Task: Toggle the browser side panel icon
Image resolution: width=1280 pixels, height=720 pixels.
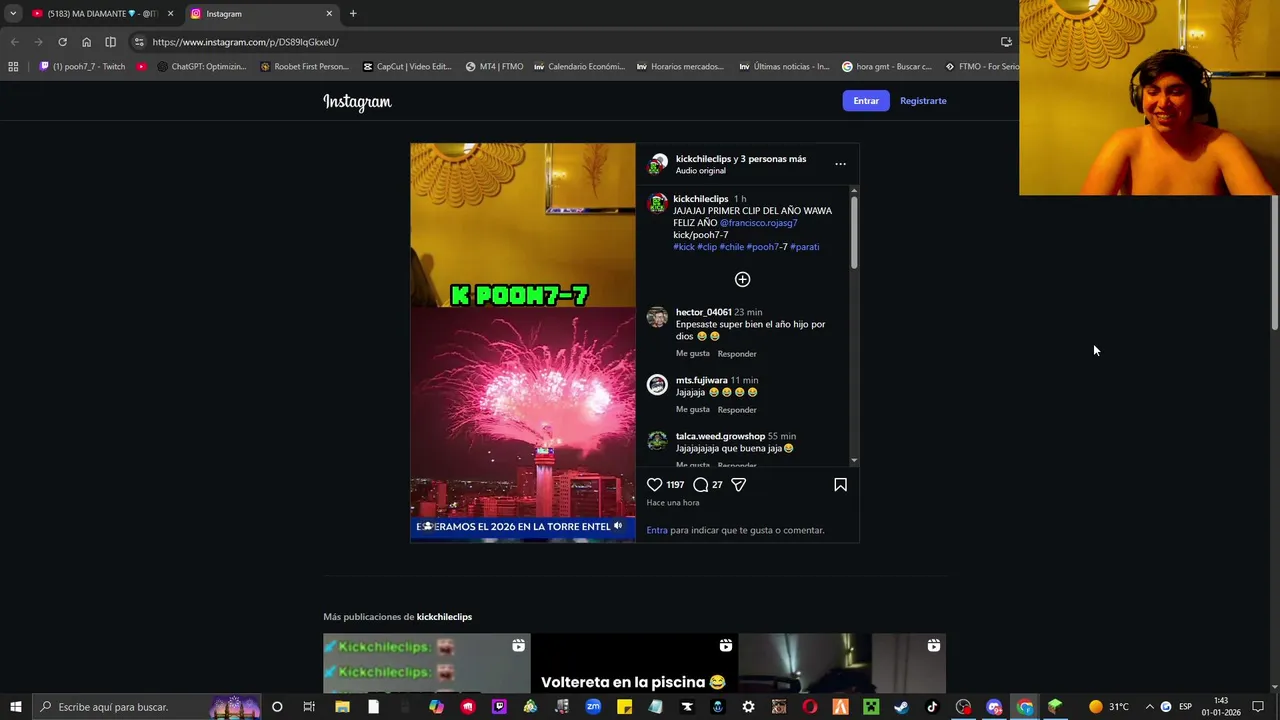Action: click(x=110, y=42)
